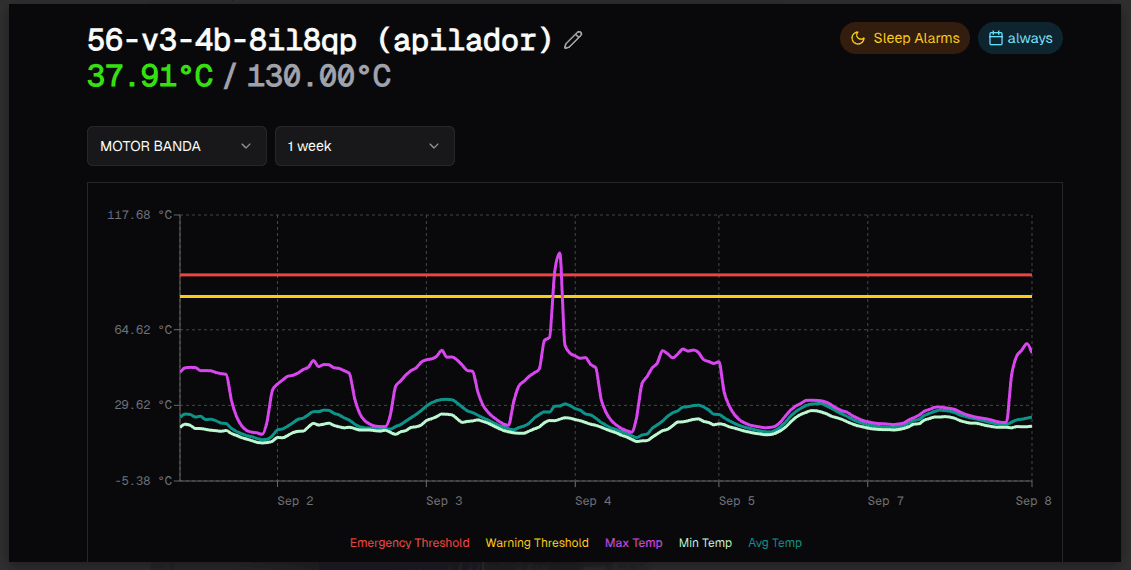This screenshot has height=570, width=1131.
Task: Hide the Avg Temp series via legend
Action: tap(775, 543)
